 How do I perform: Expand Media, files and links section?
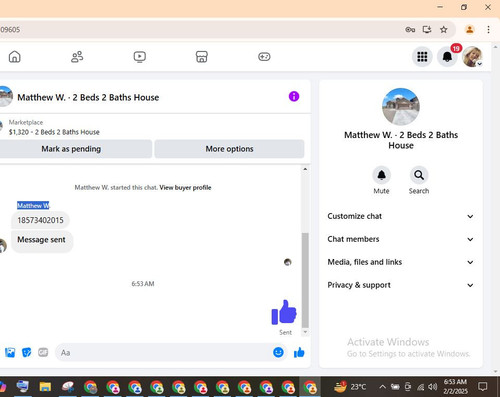pos(400,262)
